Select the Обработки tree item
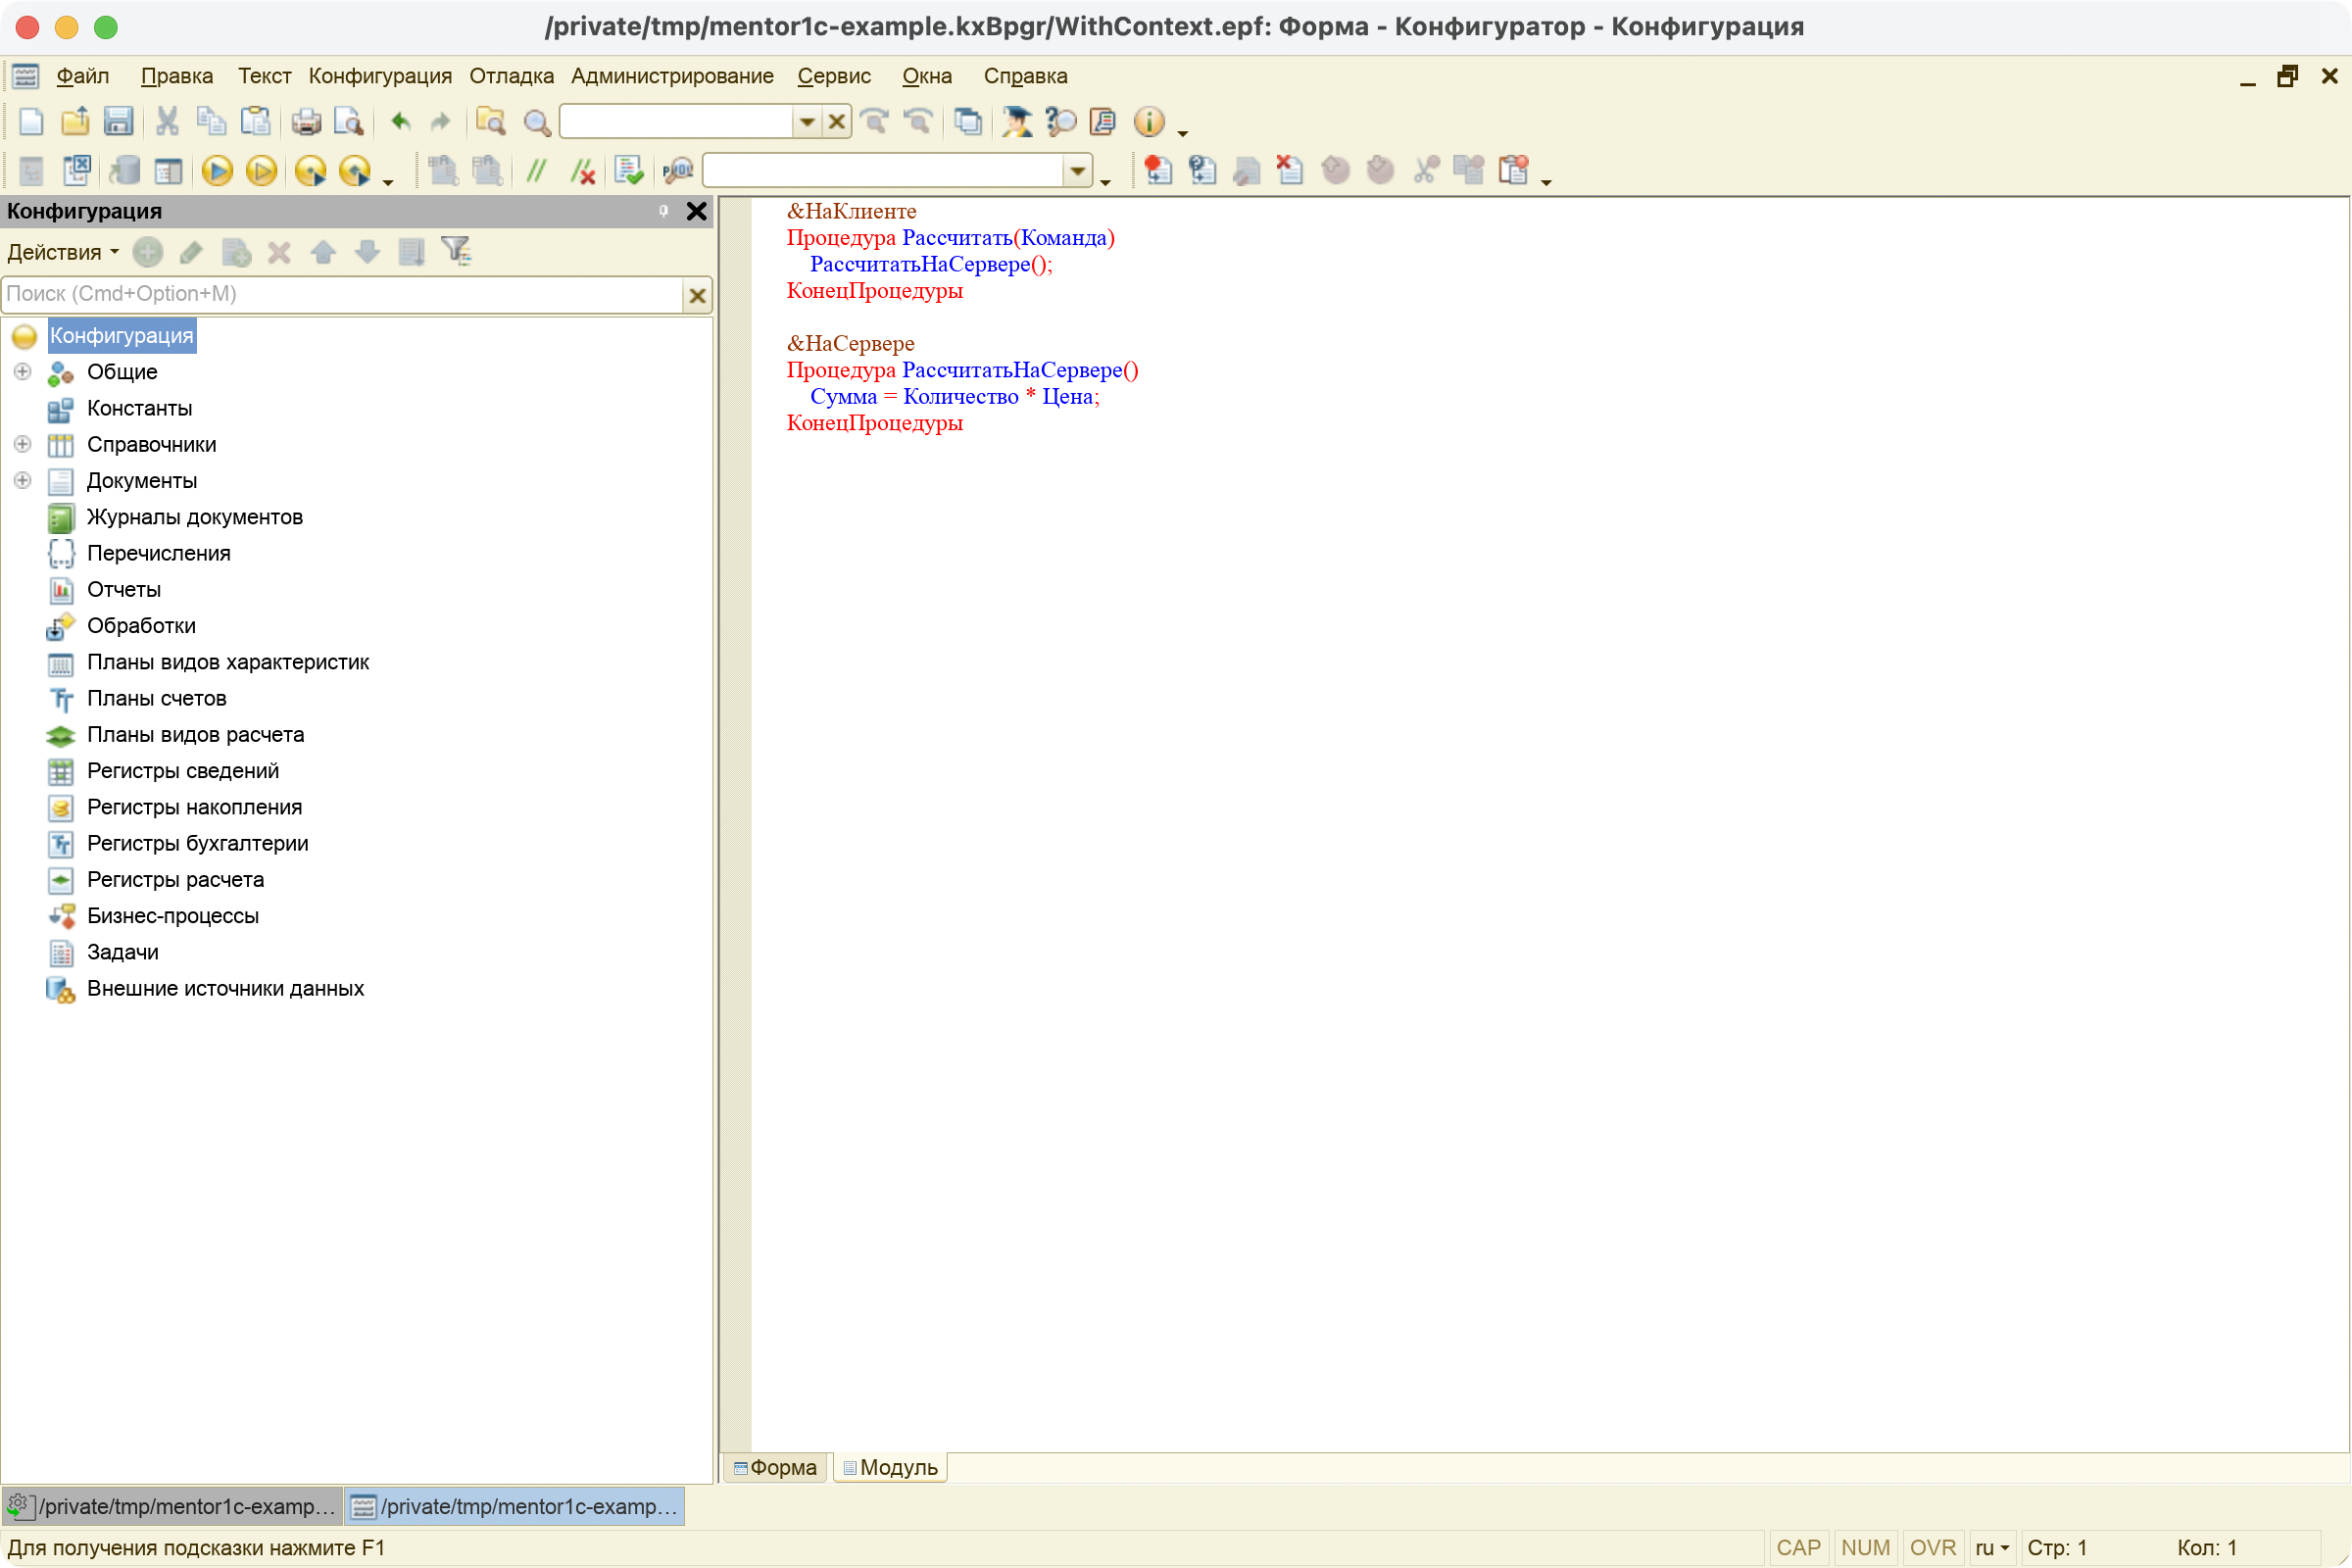 (141, 626)
